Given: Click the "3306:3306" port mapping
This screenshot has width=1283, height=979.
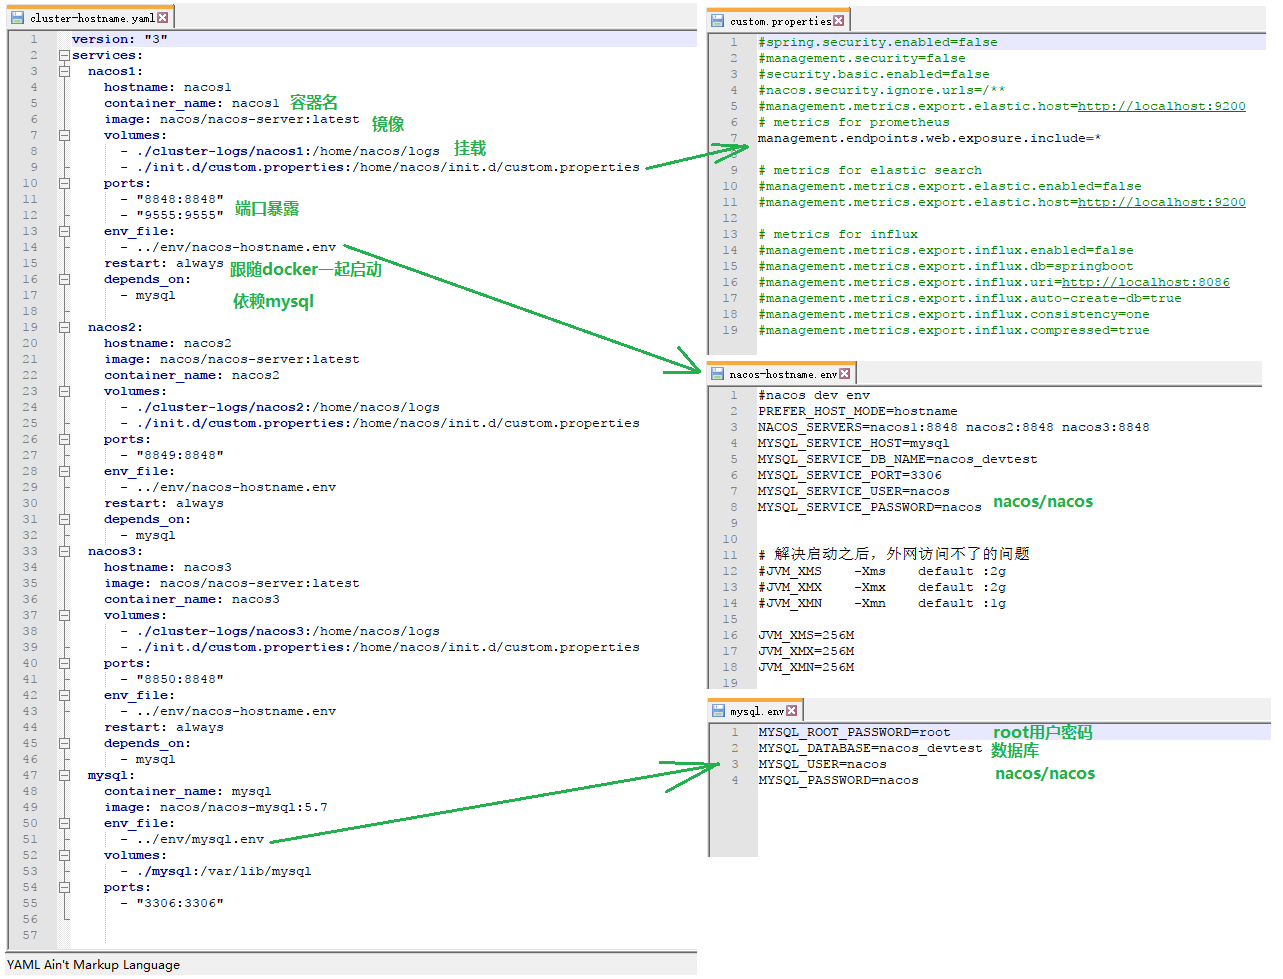Looking at the screenshot, I should [180, 903].
